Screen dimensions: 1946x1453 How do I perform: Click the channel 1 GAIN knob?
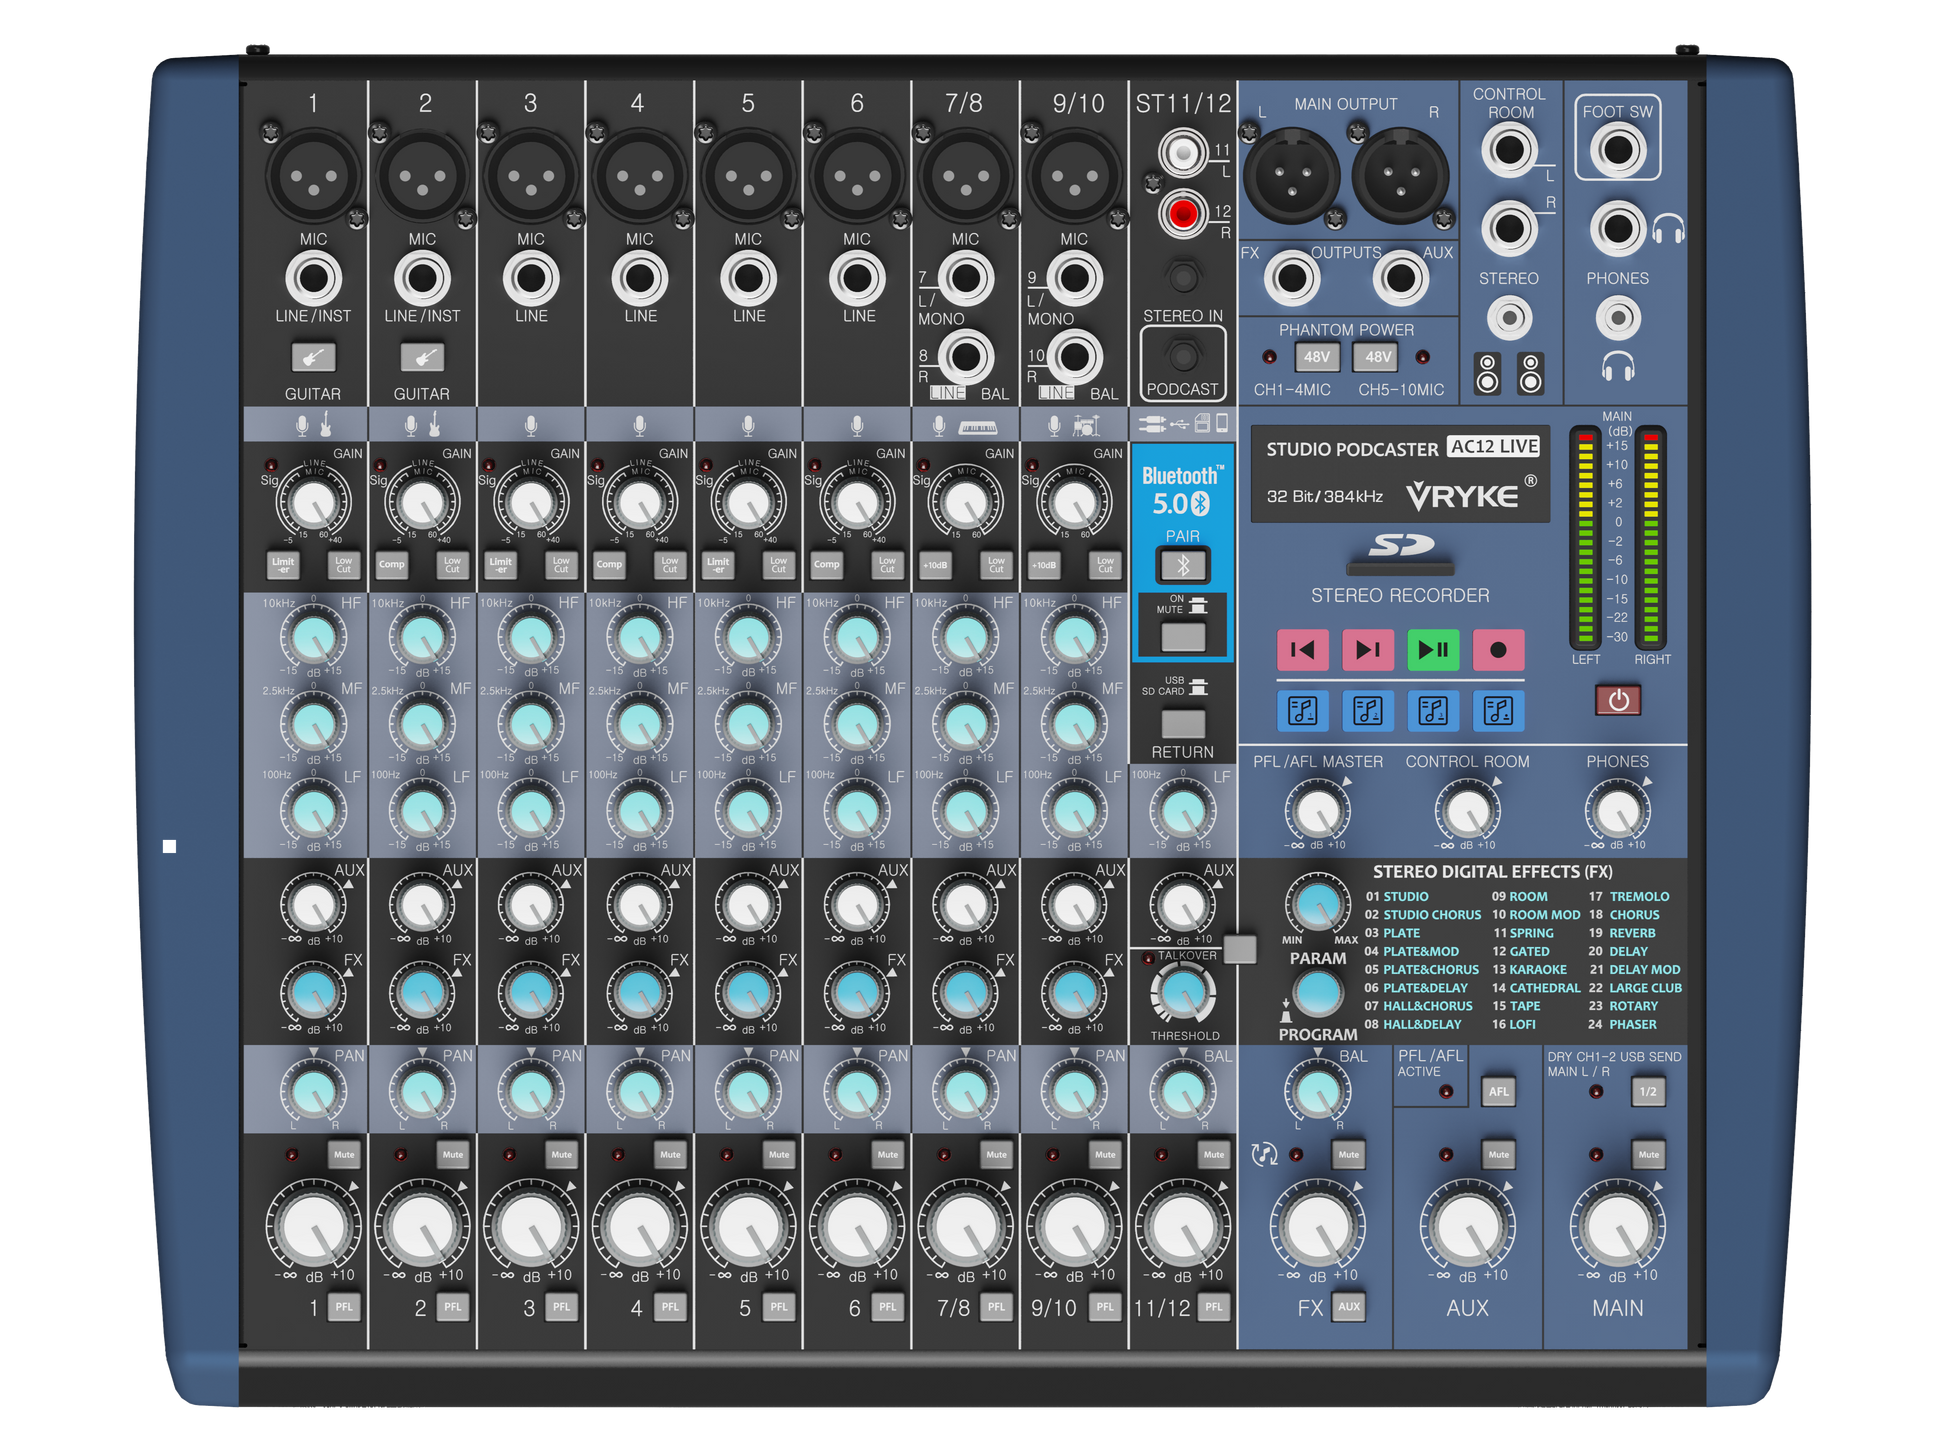pyautogui.click(x=313, y=502)
